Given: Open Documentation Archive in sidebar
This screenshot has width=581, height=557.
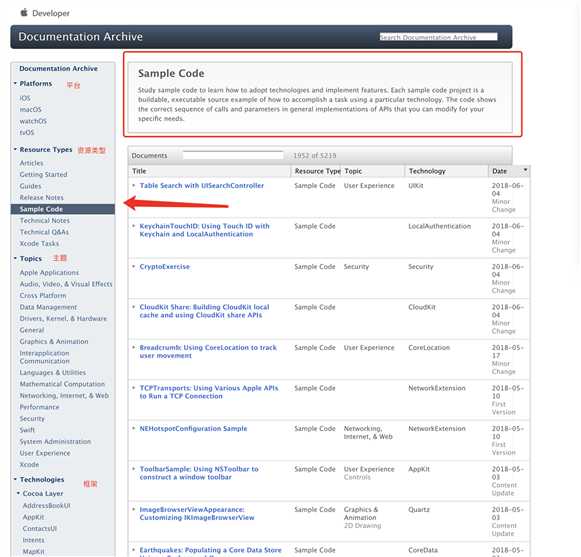Looking at the screenshot, I should tap(58, 69).
